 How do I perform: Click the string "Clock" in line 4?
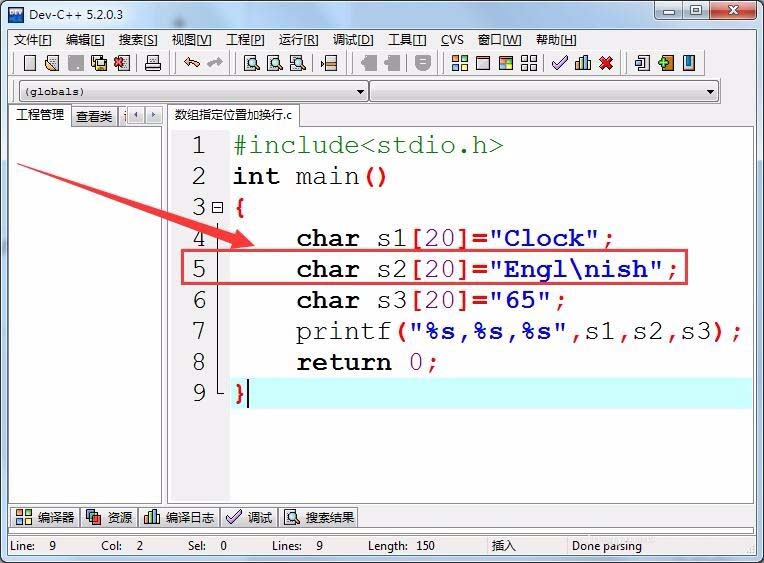[544, 238]
